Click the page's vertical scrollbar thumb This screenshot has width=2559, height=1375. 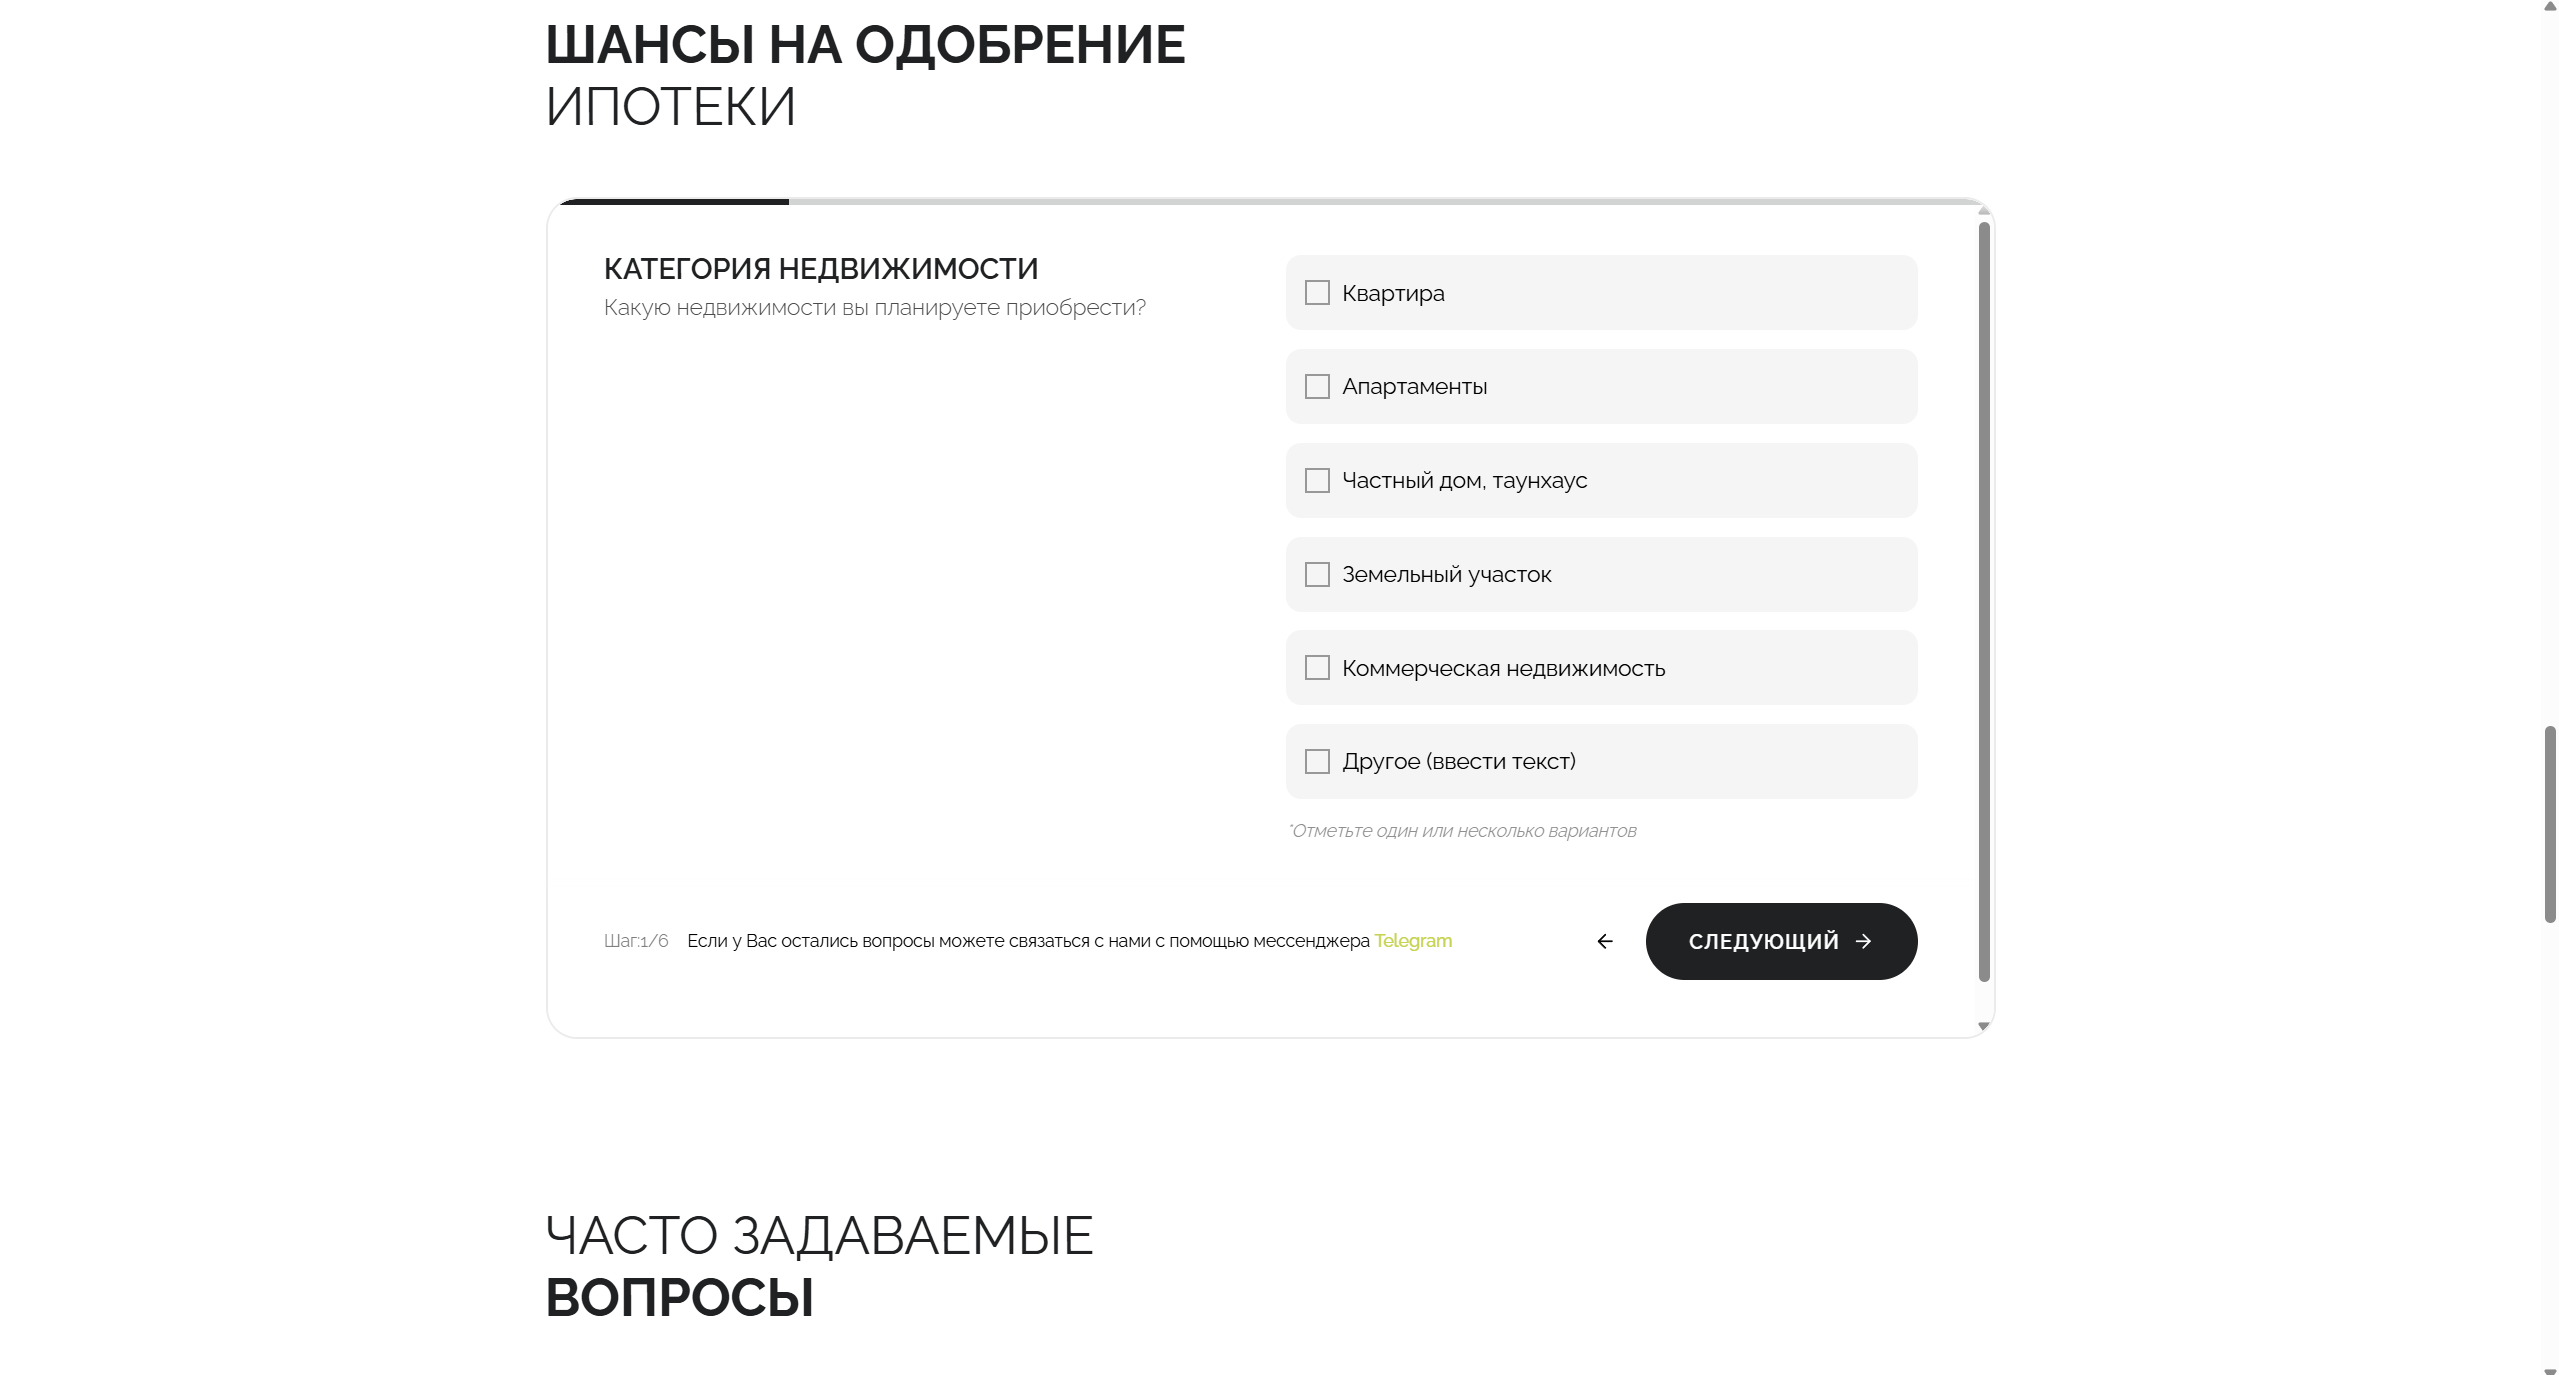click(x=2550, y=824)
